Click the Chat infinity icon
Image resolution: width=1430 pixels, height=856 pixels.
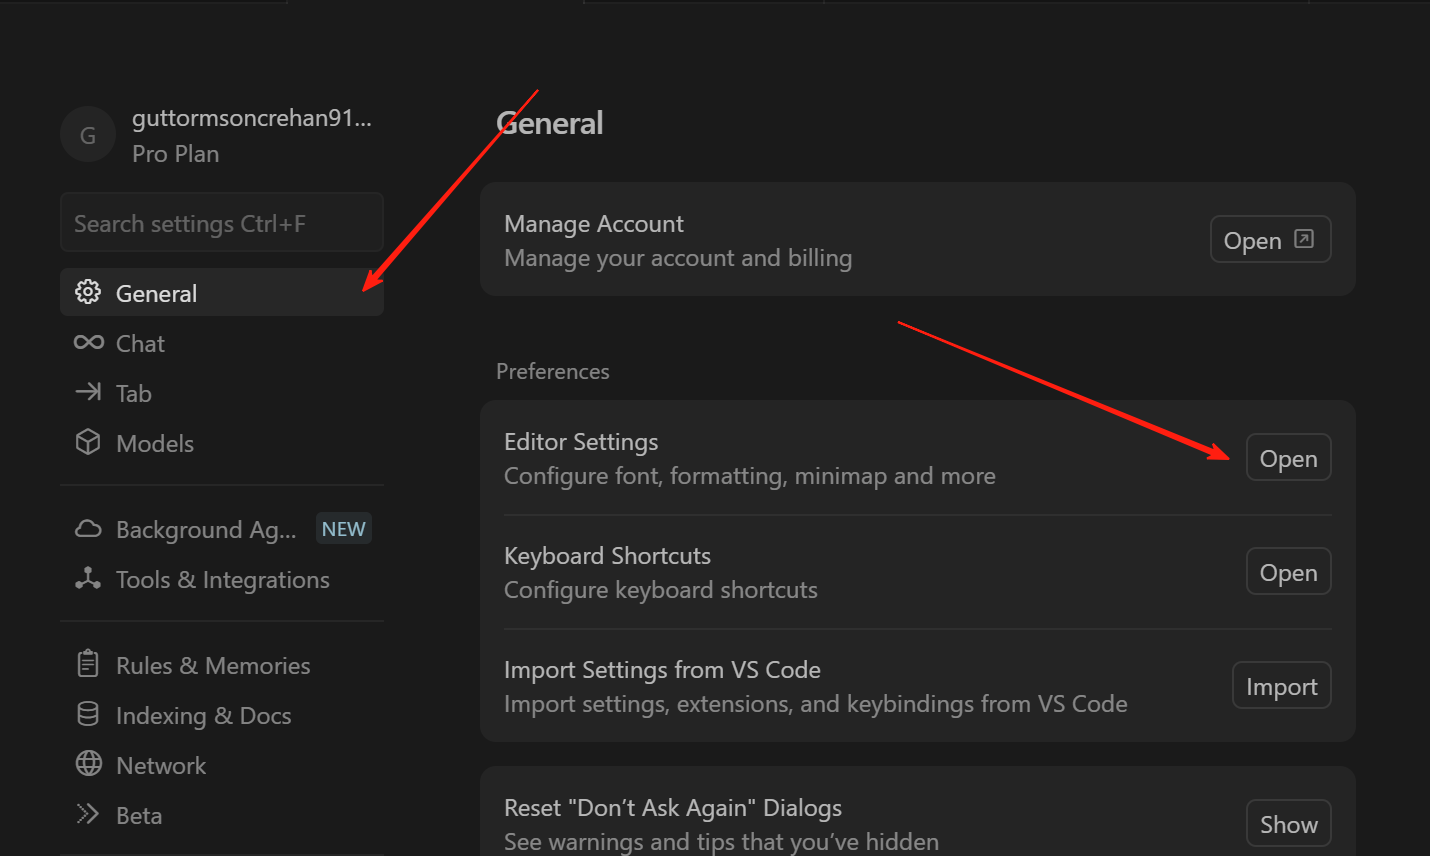(x=88, y=343)
